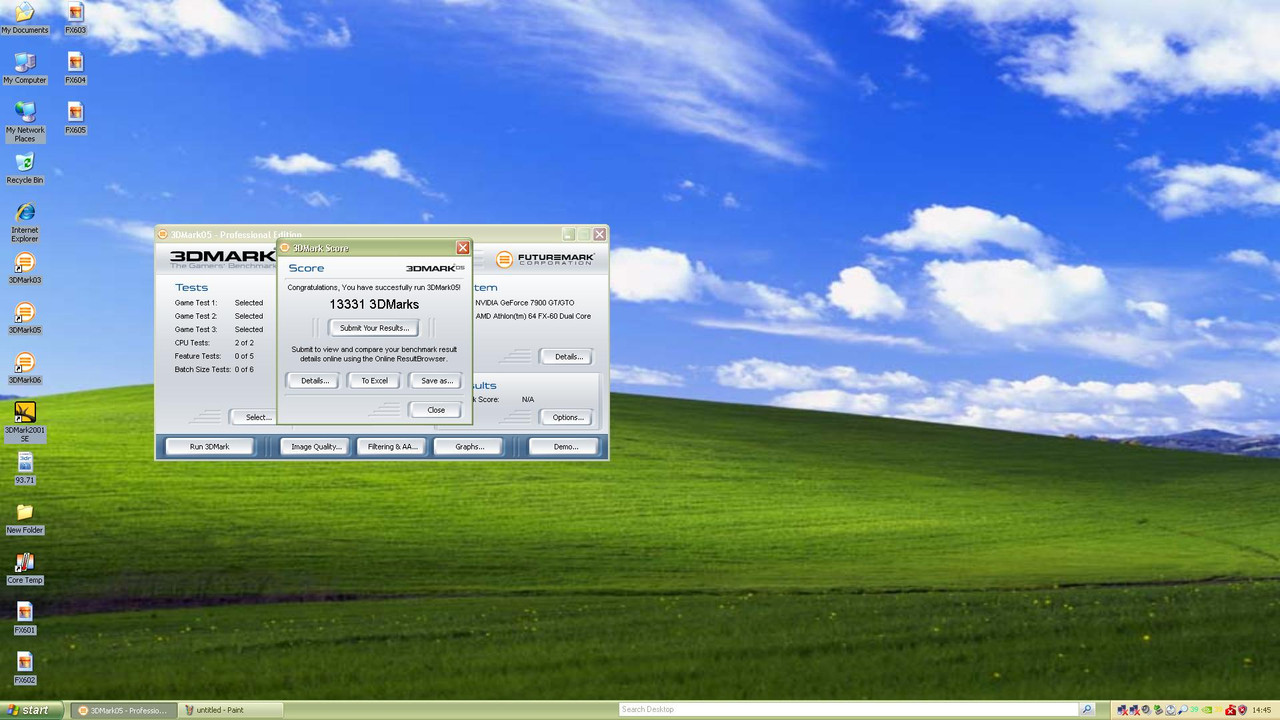Click the 13331 3DMarks score text
The height and width of the screenshot is (720, 1280).
coord(374,304)
